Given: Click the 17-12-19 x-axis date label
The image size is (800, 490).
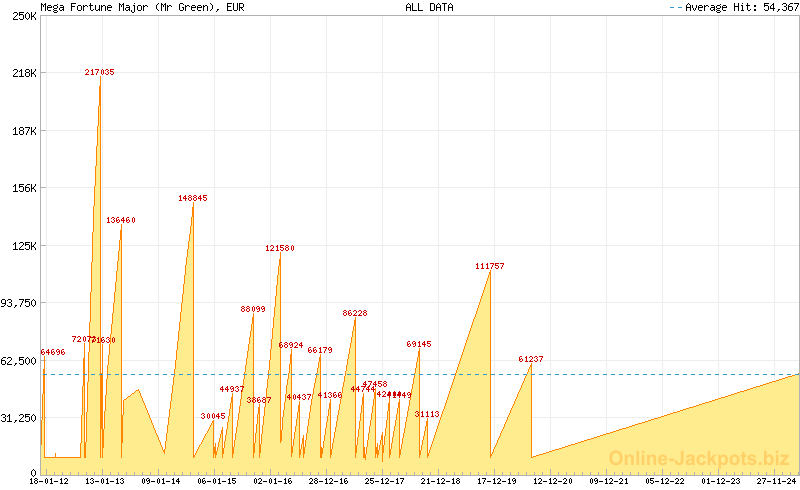Looking at the screenshot, I should coord(497,481).
